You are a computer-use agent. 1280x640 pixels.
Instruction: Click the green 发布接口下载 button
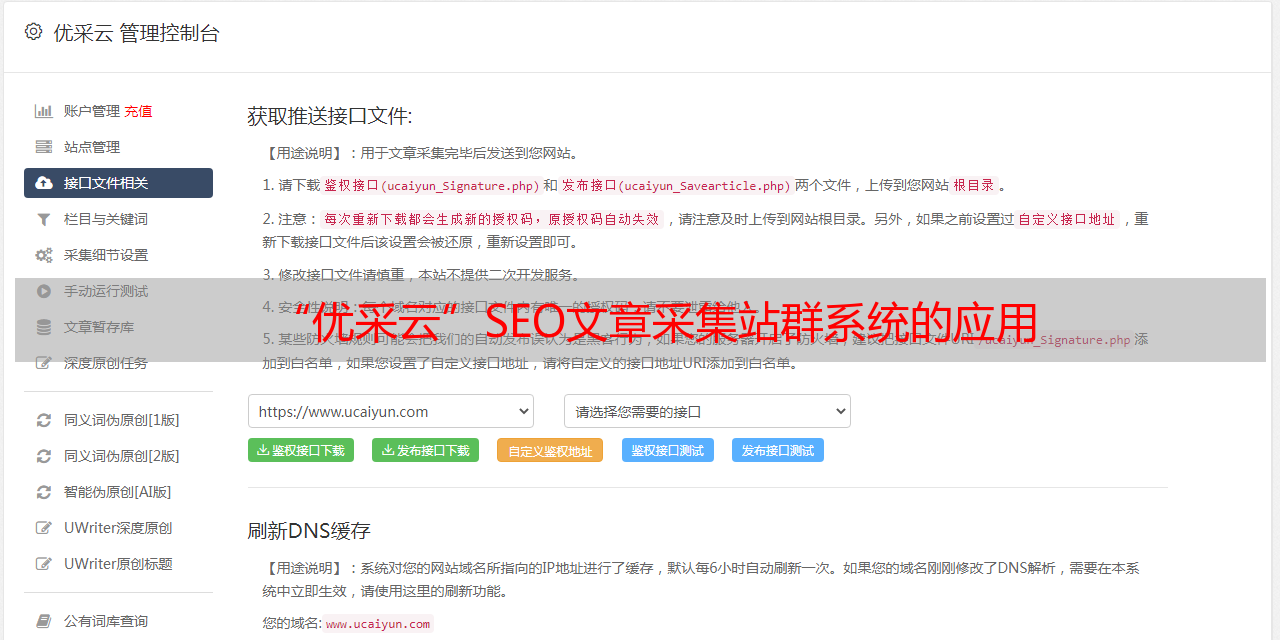[425, 450]
